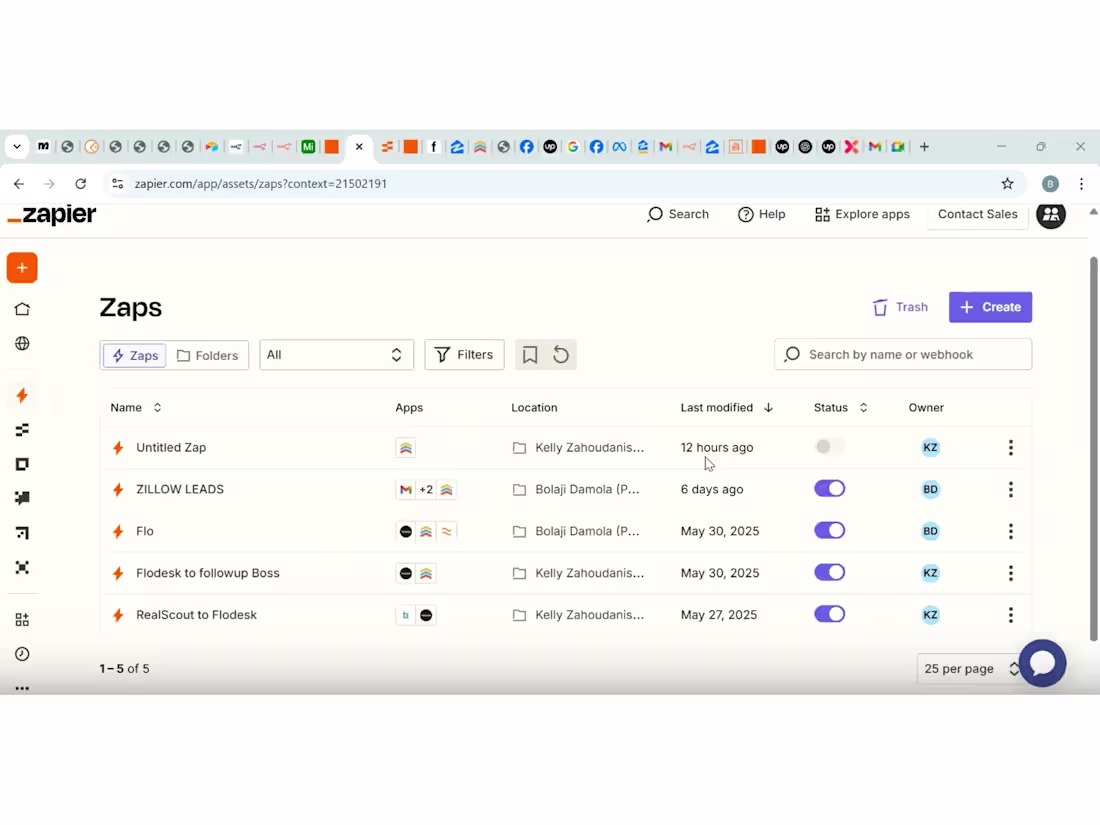
Task: Click the three-dots more icon in sidebar
Action: tap(22, 688)
